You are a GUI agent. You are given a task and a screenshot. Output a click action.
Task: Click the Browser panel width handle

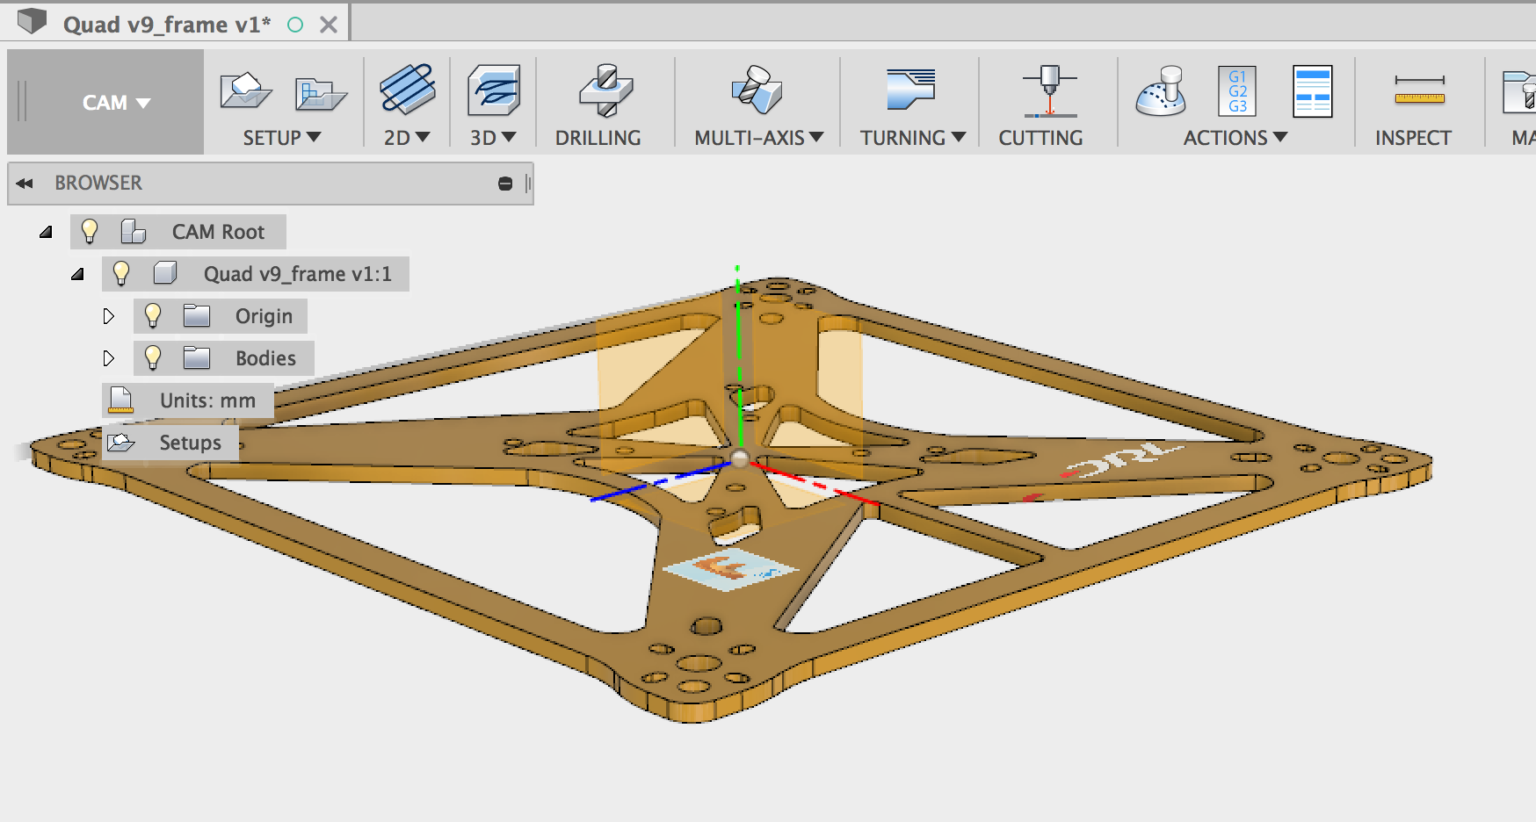pyautogui.click(x=527, y=183)
